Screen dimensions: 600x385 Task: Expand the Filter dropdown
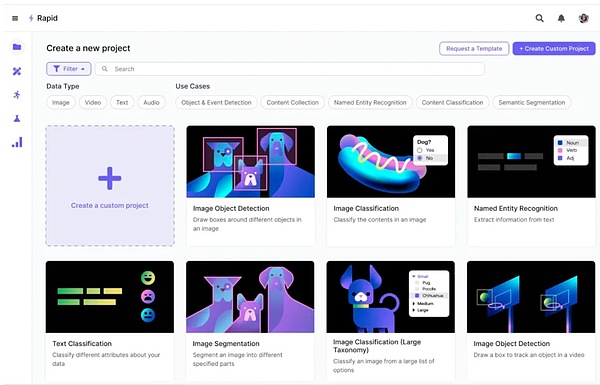(68, 69)
